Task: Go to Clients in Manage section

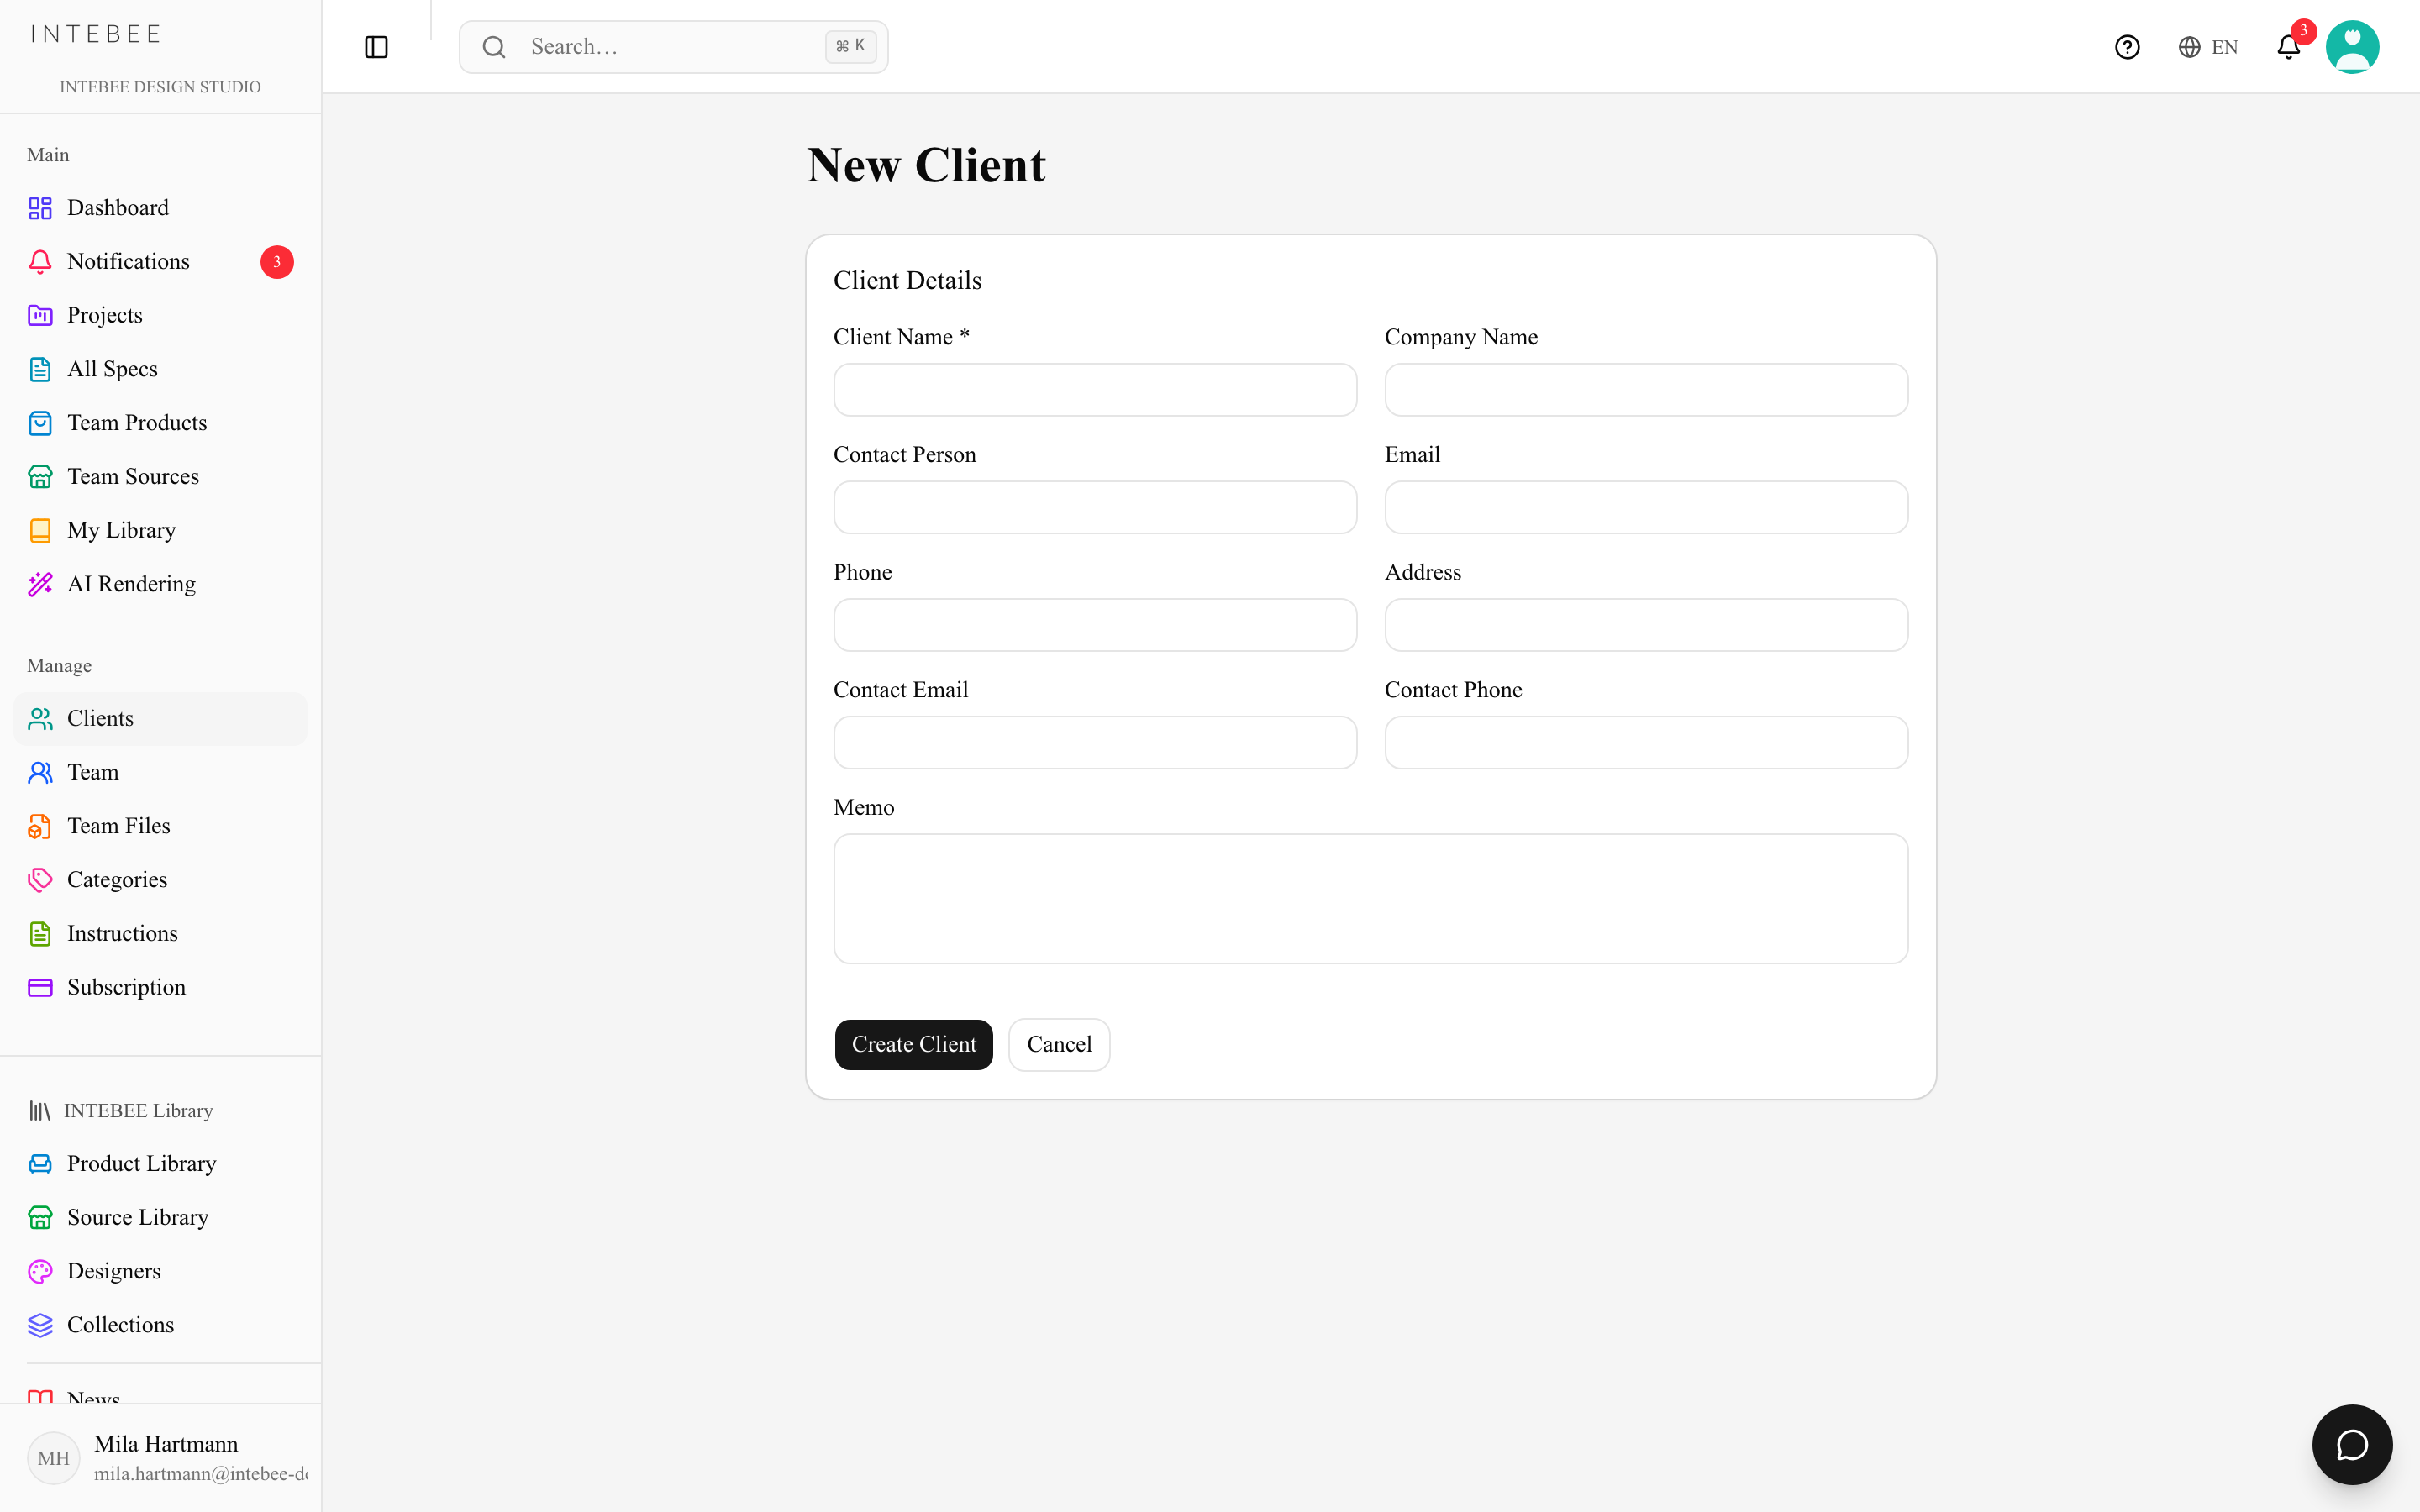Action: pyautogui.click(x=160, y=719)
